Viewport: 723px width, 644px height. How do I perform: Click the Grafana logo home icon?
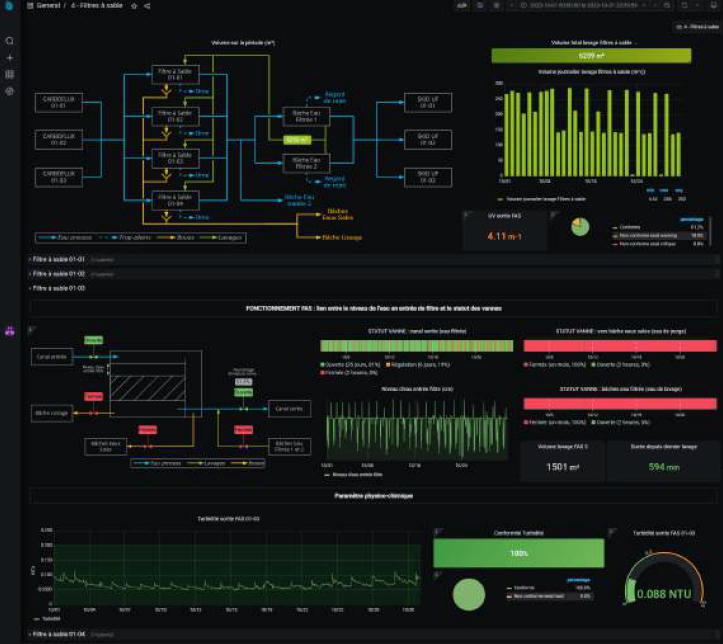(x=9, y=6)
